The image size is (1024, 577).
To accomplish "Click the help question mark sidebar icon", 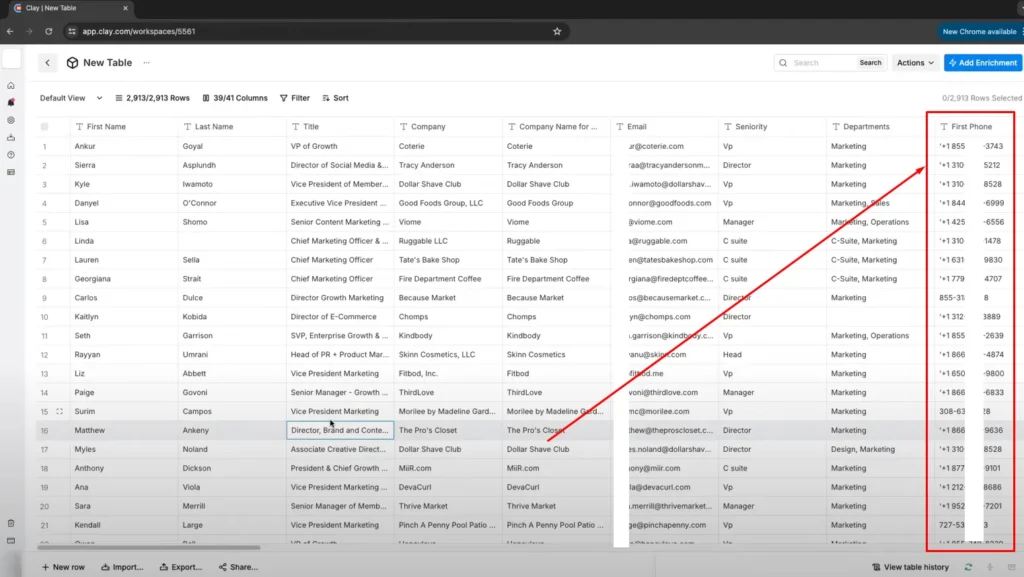I will 11,155.
